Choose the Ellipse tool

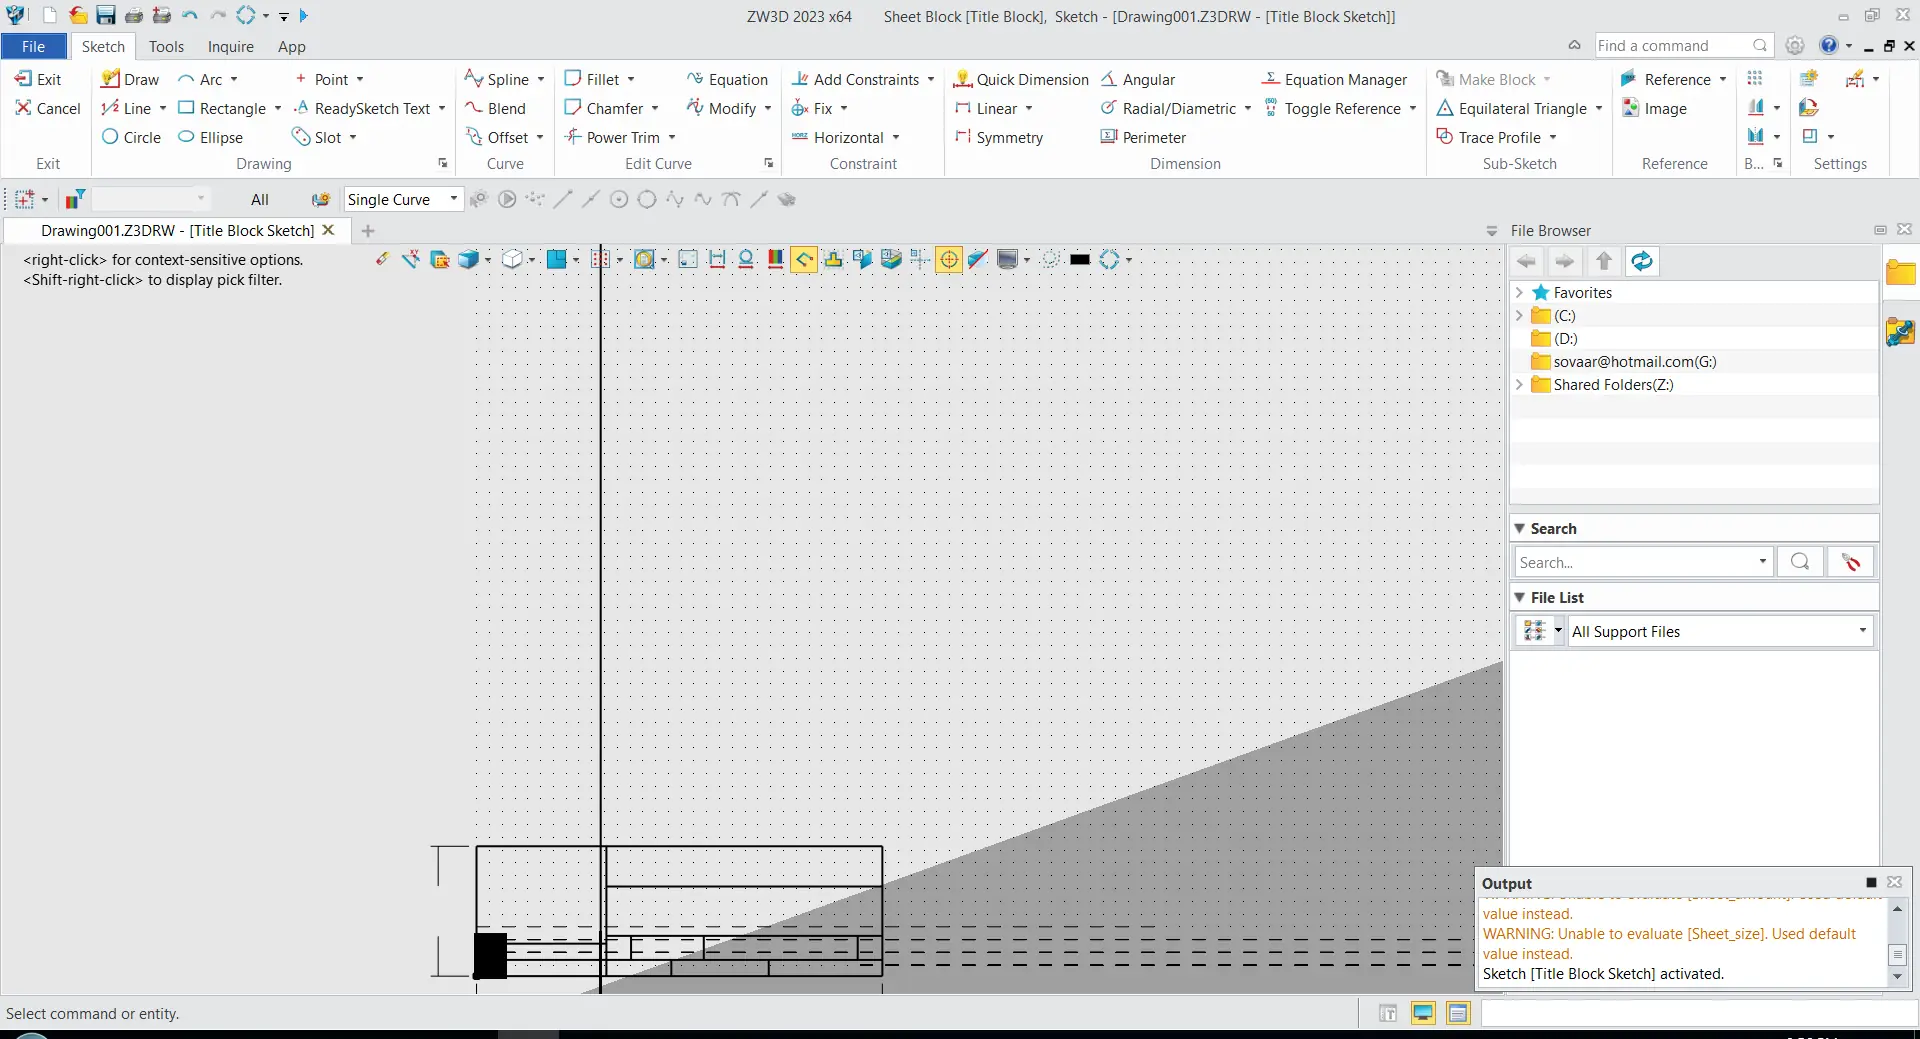point(210,137)
